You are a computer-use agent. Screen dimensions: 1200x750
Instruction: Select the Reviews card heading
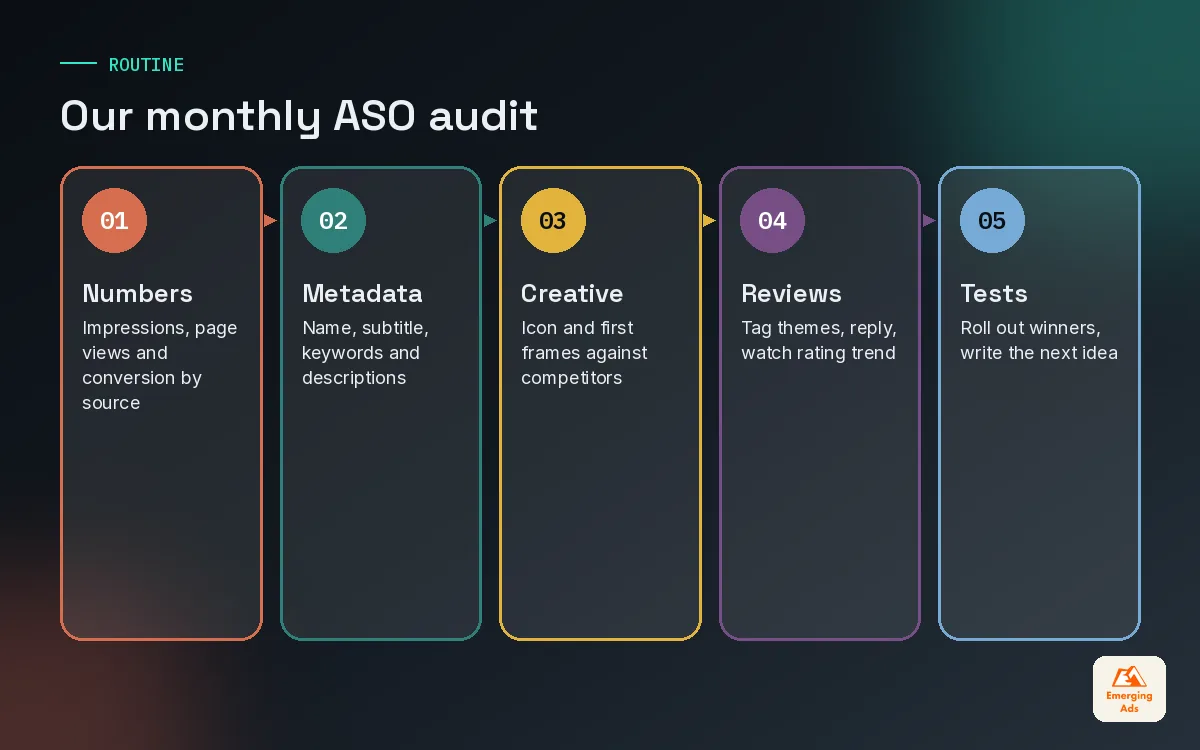791,293
